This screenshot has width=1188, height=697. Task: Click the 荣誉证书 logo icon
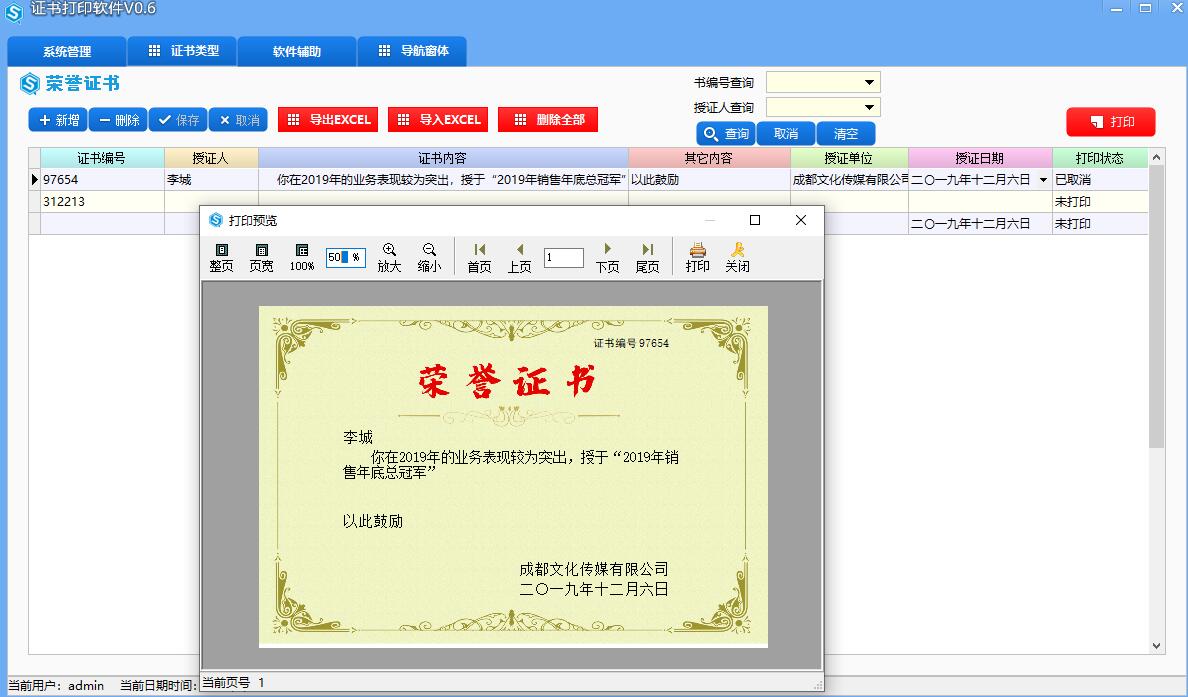tap(30, 83)
